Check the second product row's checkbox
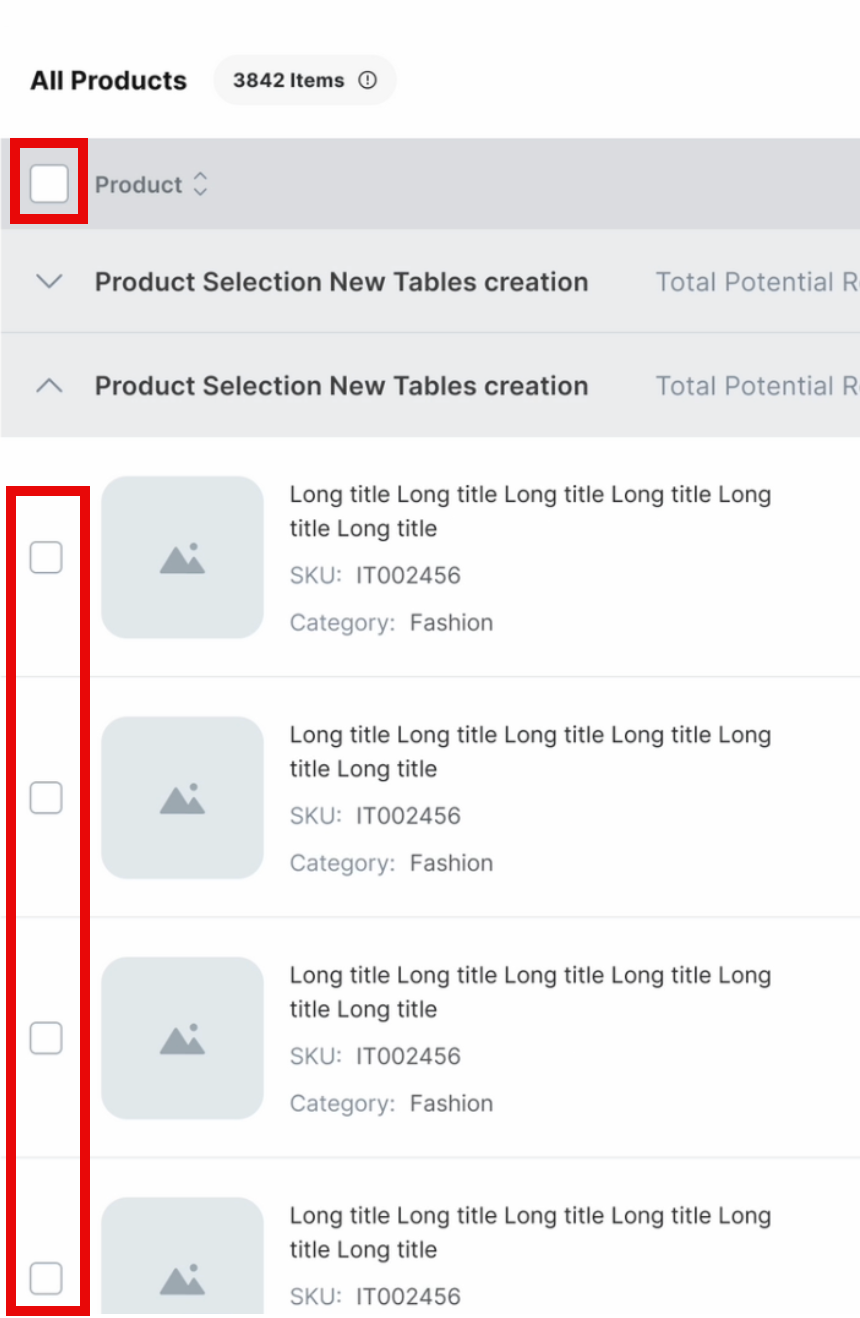 [x=46, y=797]
